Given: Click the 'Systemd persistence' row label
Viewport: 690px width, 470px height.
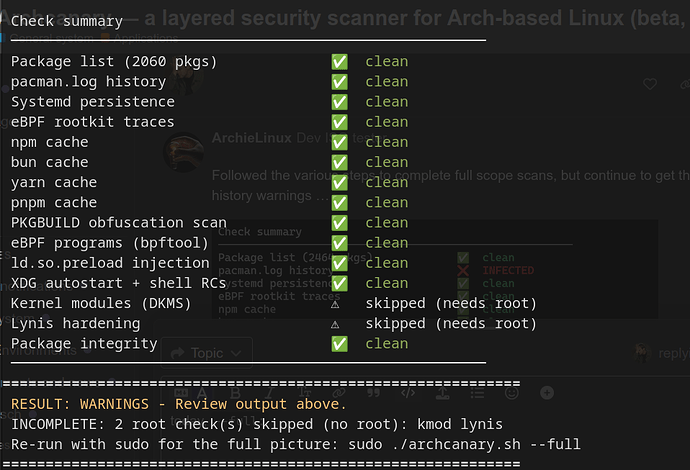Looking at the screenshot, I should [92, 102].
